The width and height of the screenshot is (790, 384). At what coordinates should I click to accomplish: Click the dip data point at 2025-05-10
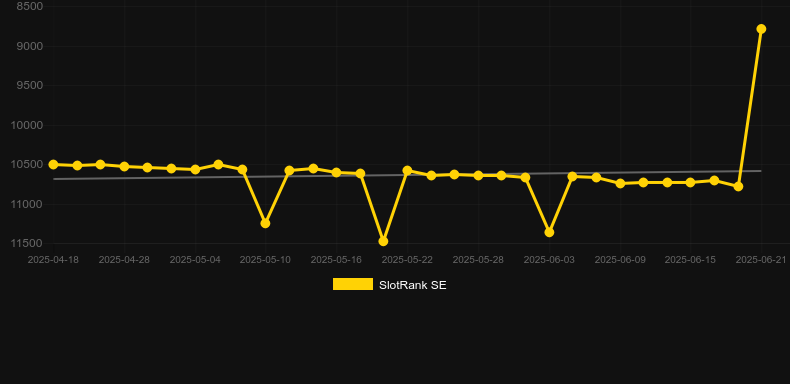[x=266, y=223]
